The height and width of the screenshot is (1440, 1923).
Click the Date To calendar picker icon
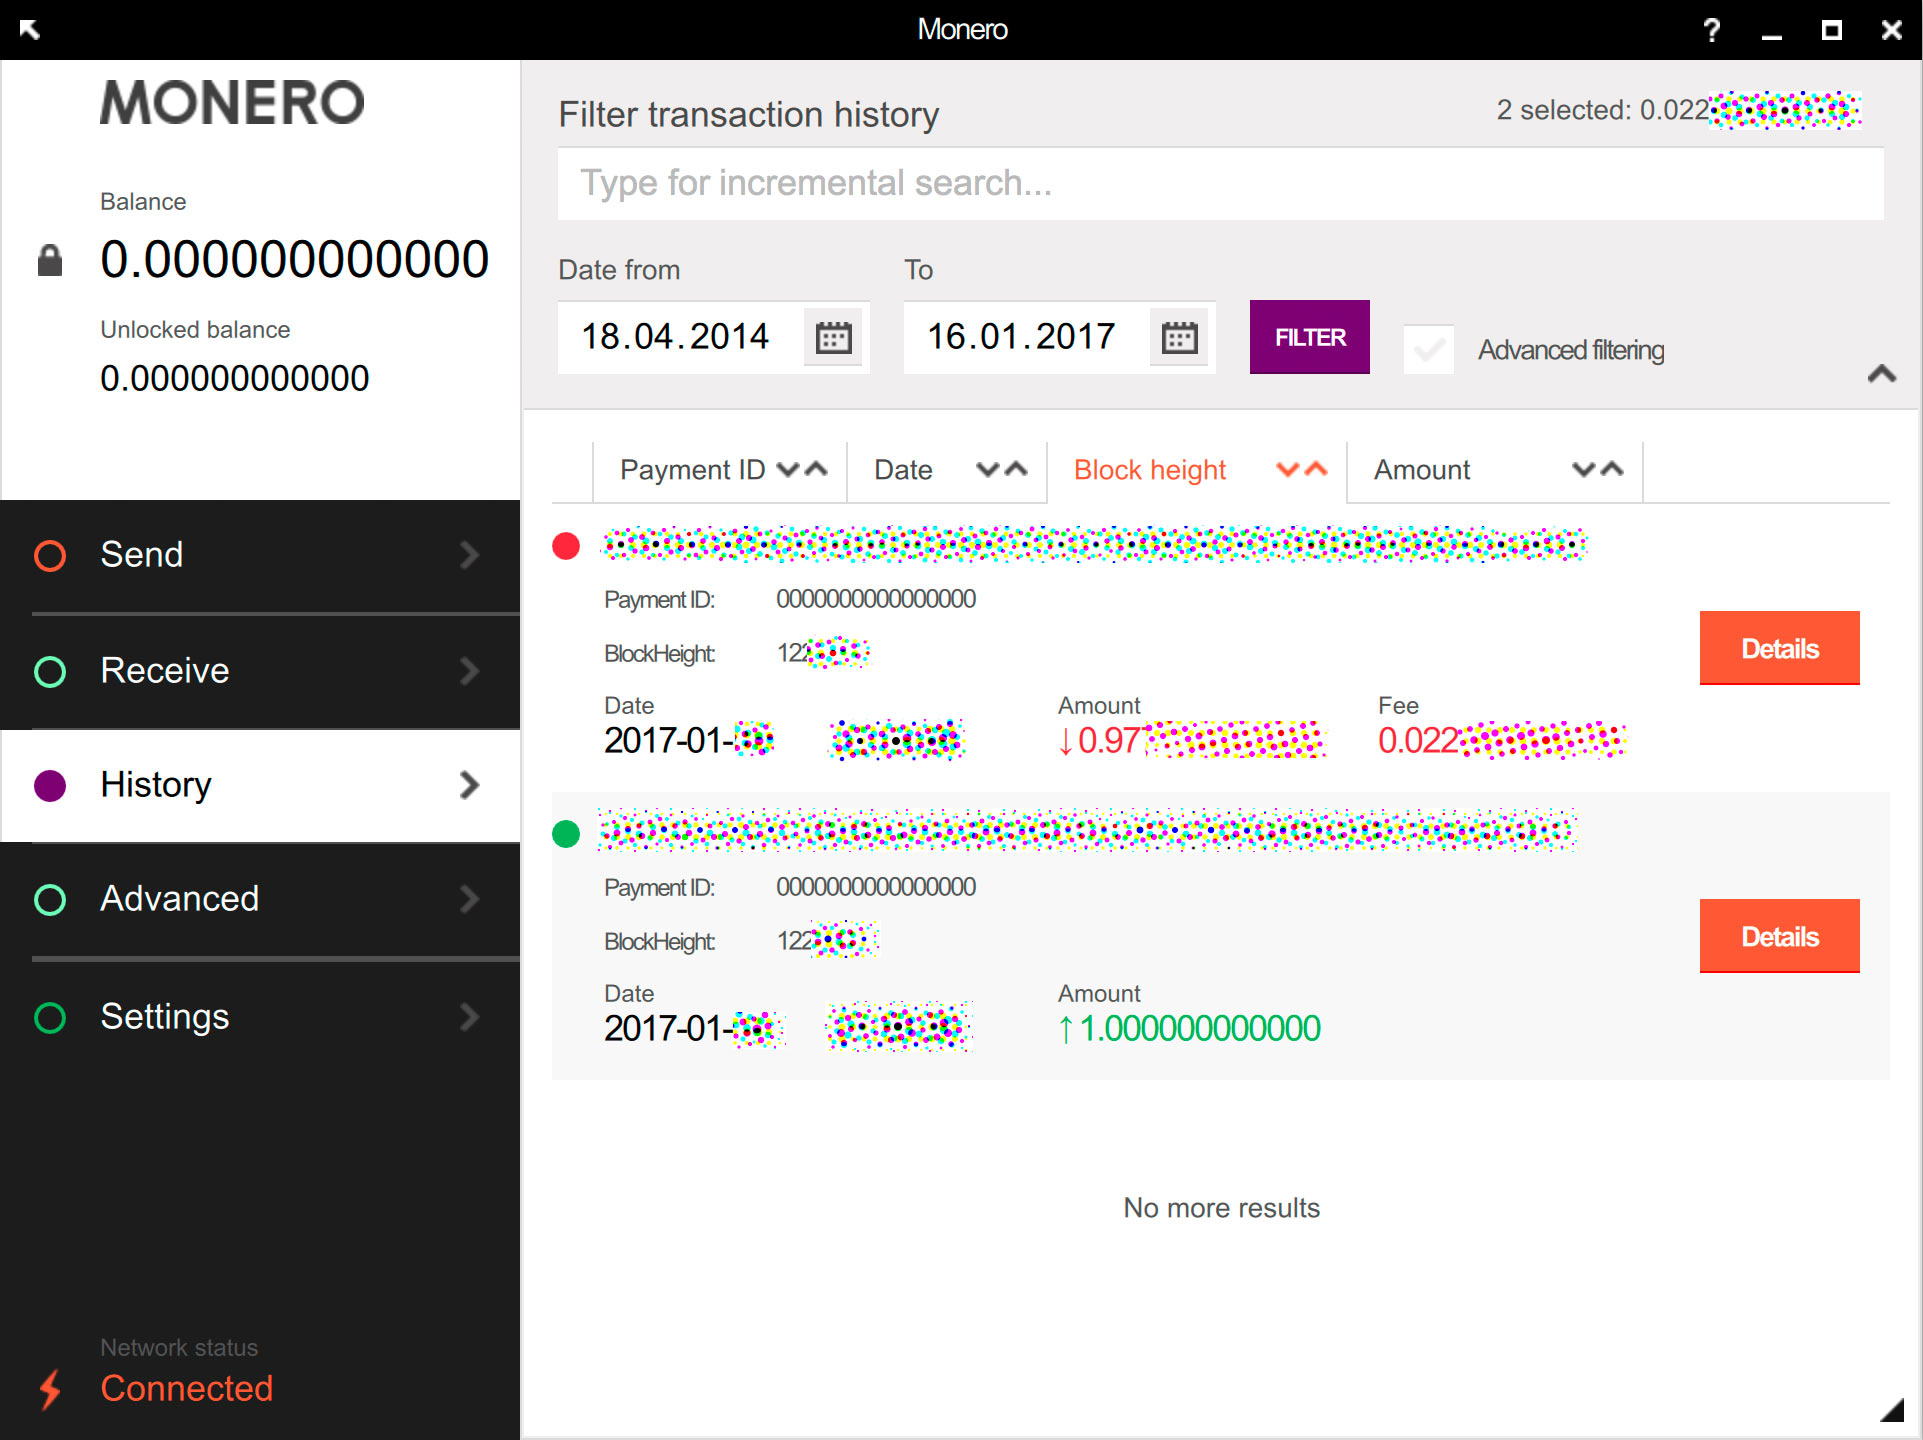[x=1177, y=336]
